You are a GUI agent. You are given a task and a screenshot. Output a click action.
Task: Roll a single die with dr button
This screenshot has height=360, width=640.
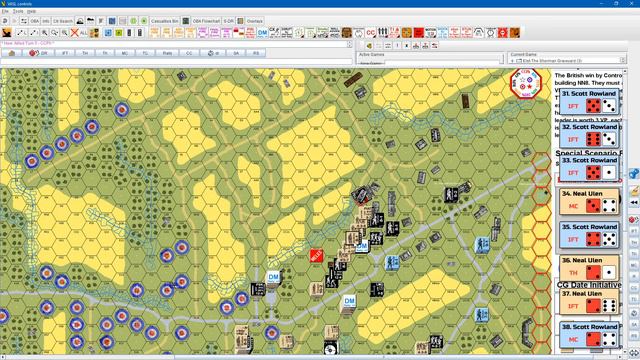pos(213,53)
